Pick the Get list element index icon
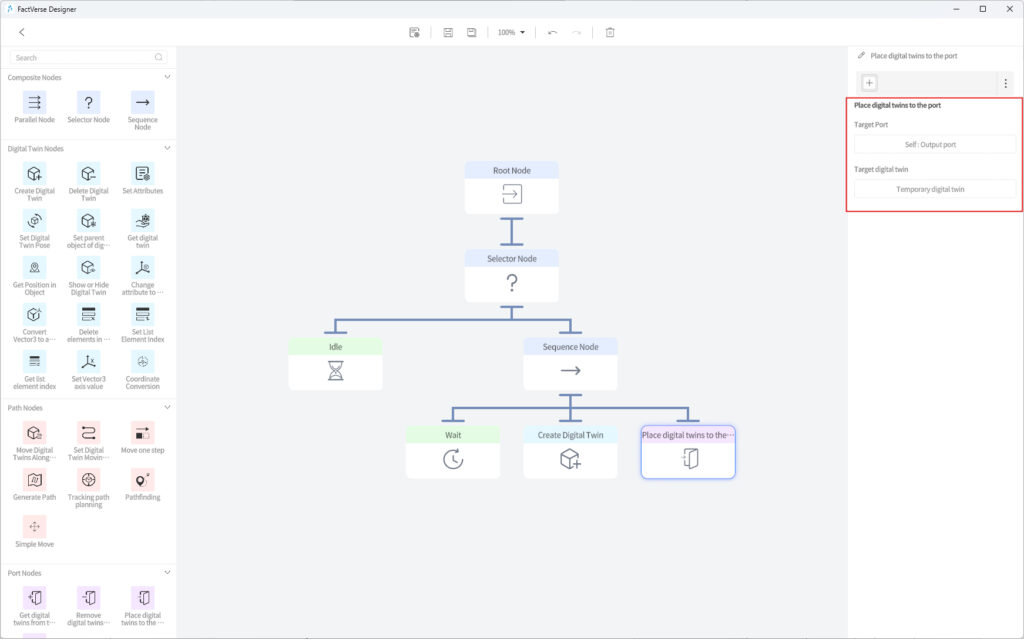Image resolution: width=1024 pixels, height=639 pixels. [x=35, y=362]
